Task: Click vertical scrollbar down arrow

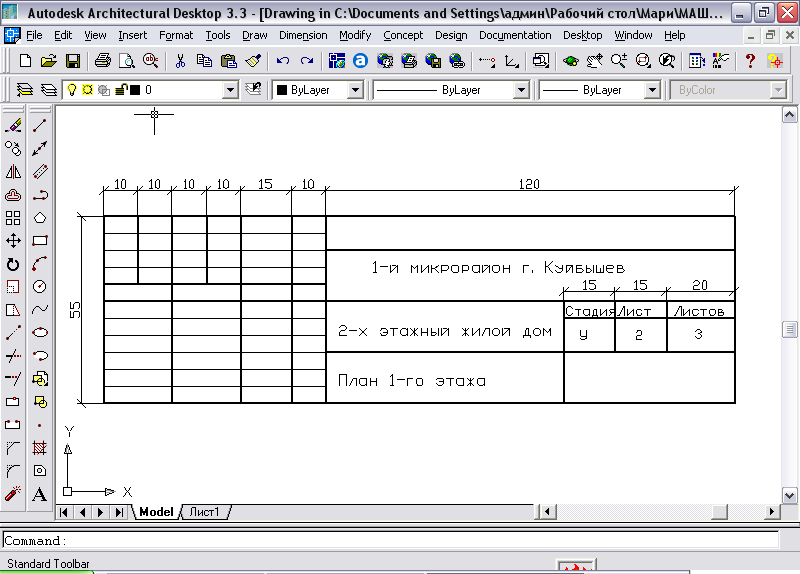Action: click(789, 495)
